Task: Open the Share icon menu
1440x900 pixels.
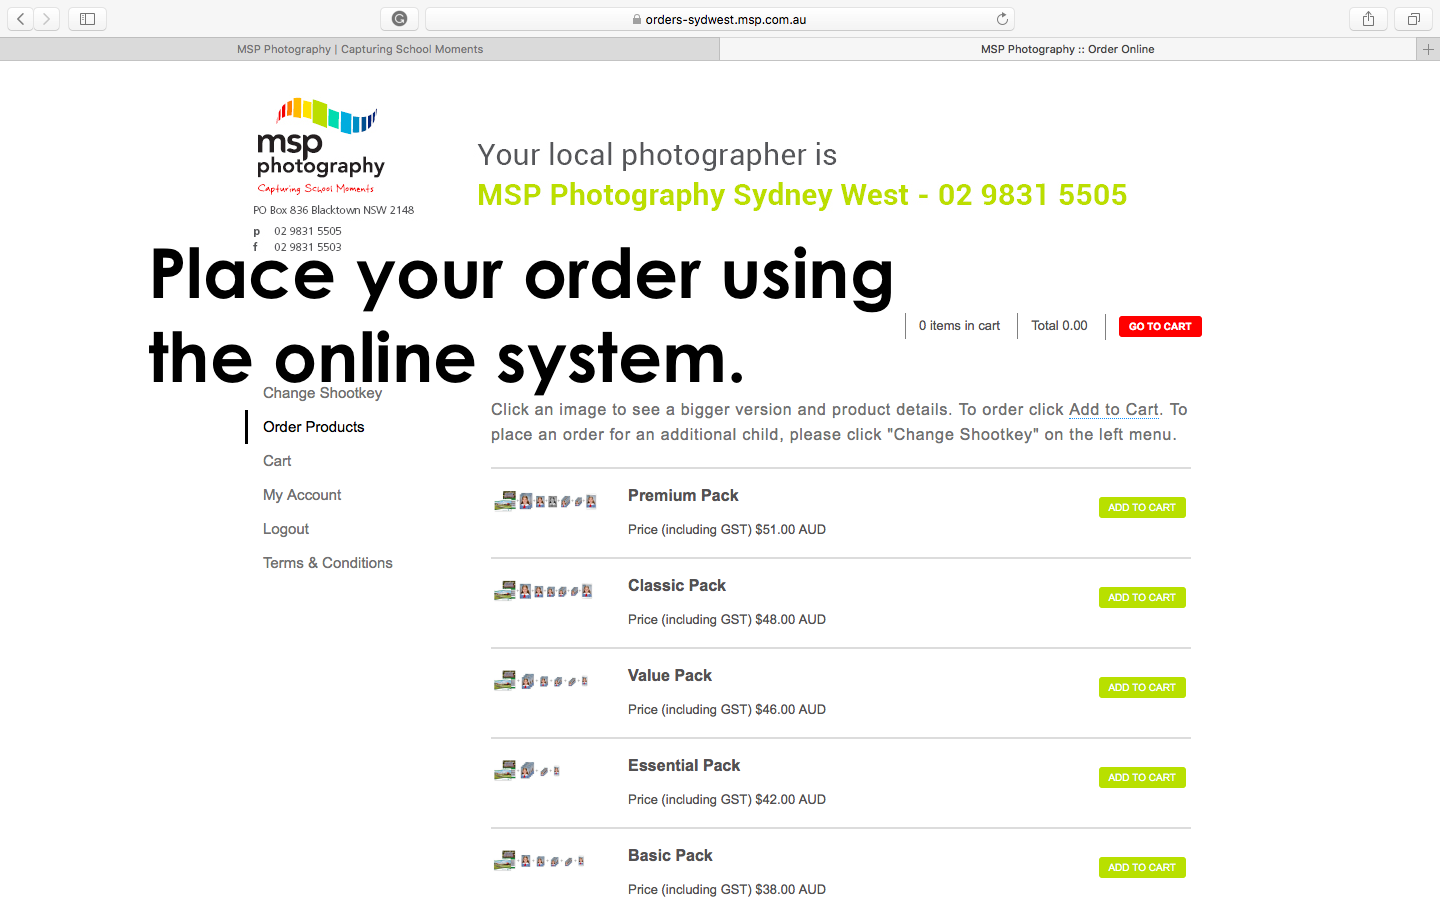Action: point(1368,19)
